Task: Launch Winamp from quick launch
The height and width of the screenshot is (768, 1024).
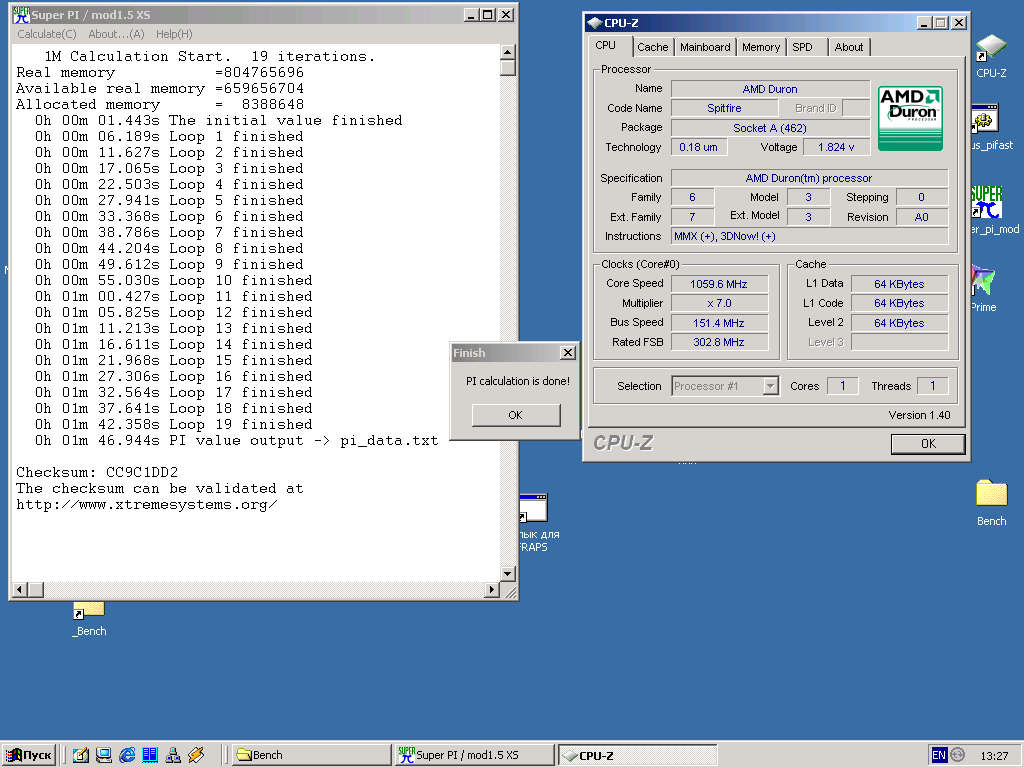Action: (196, 755)
